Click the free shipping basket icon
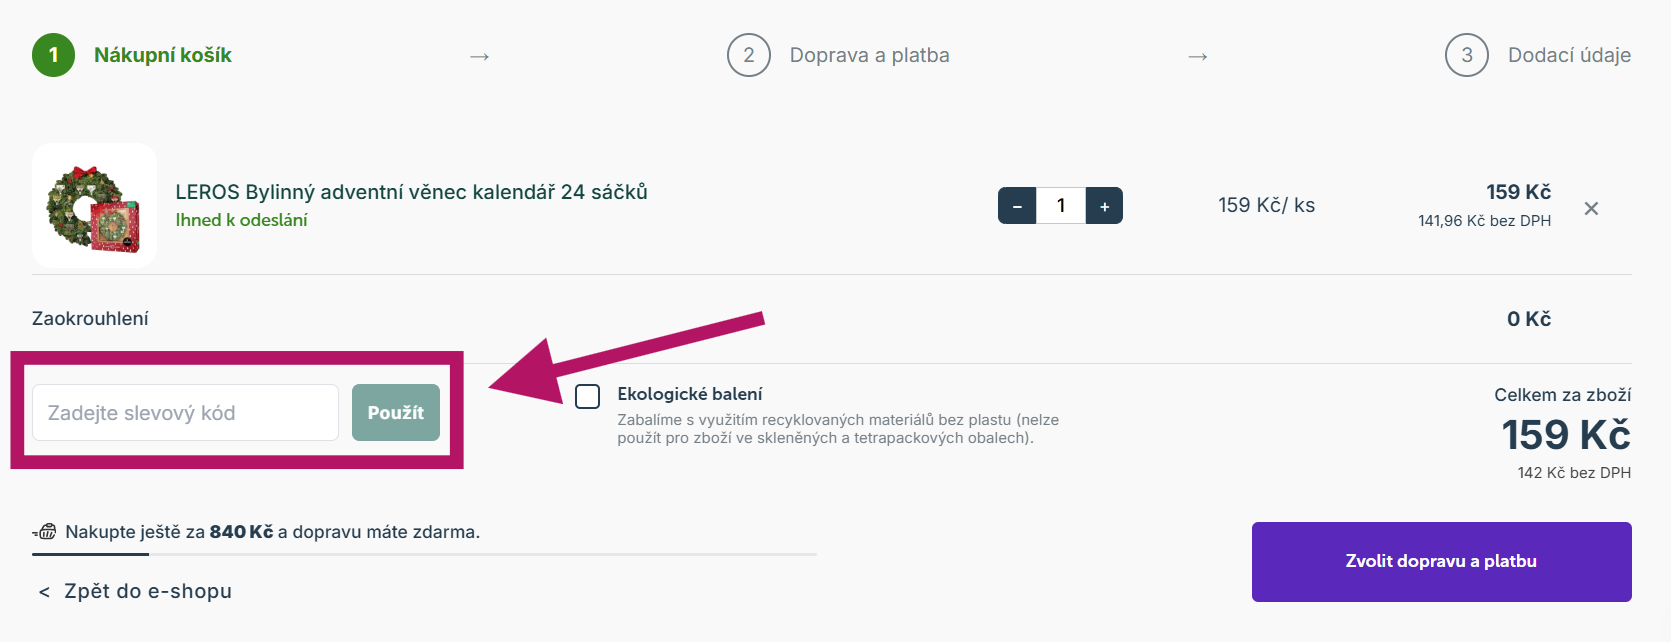 point(45,532)
